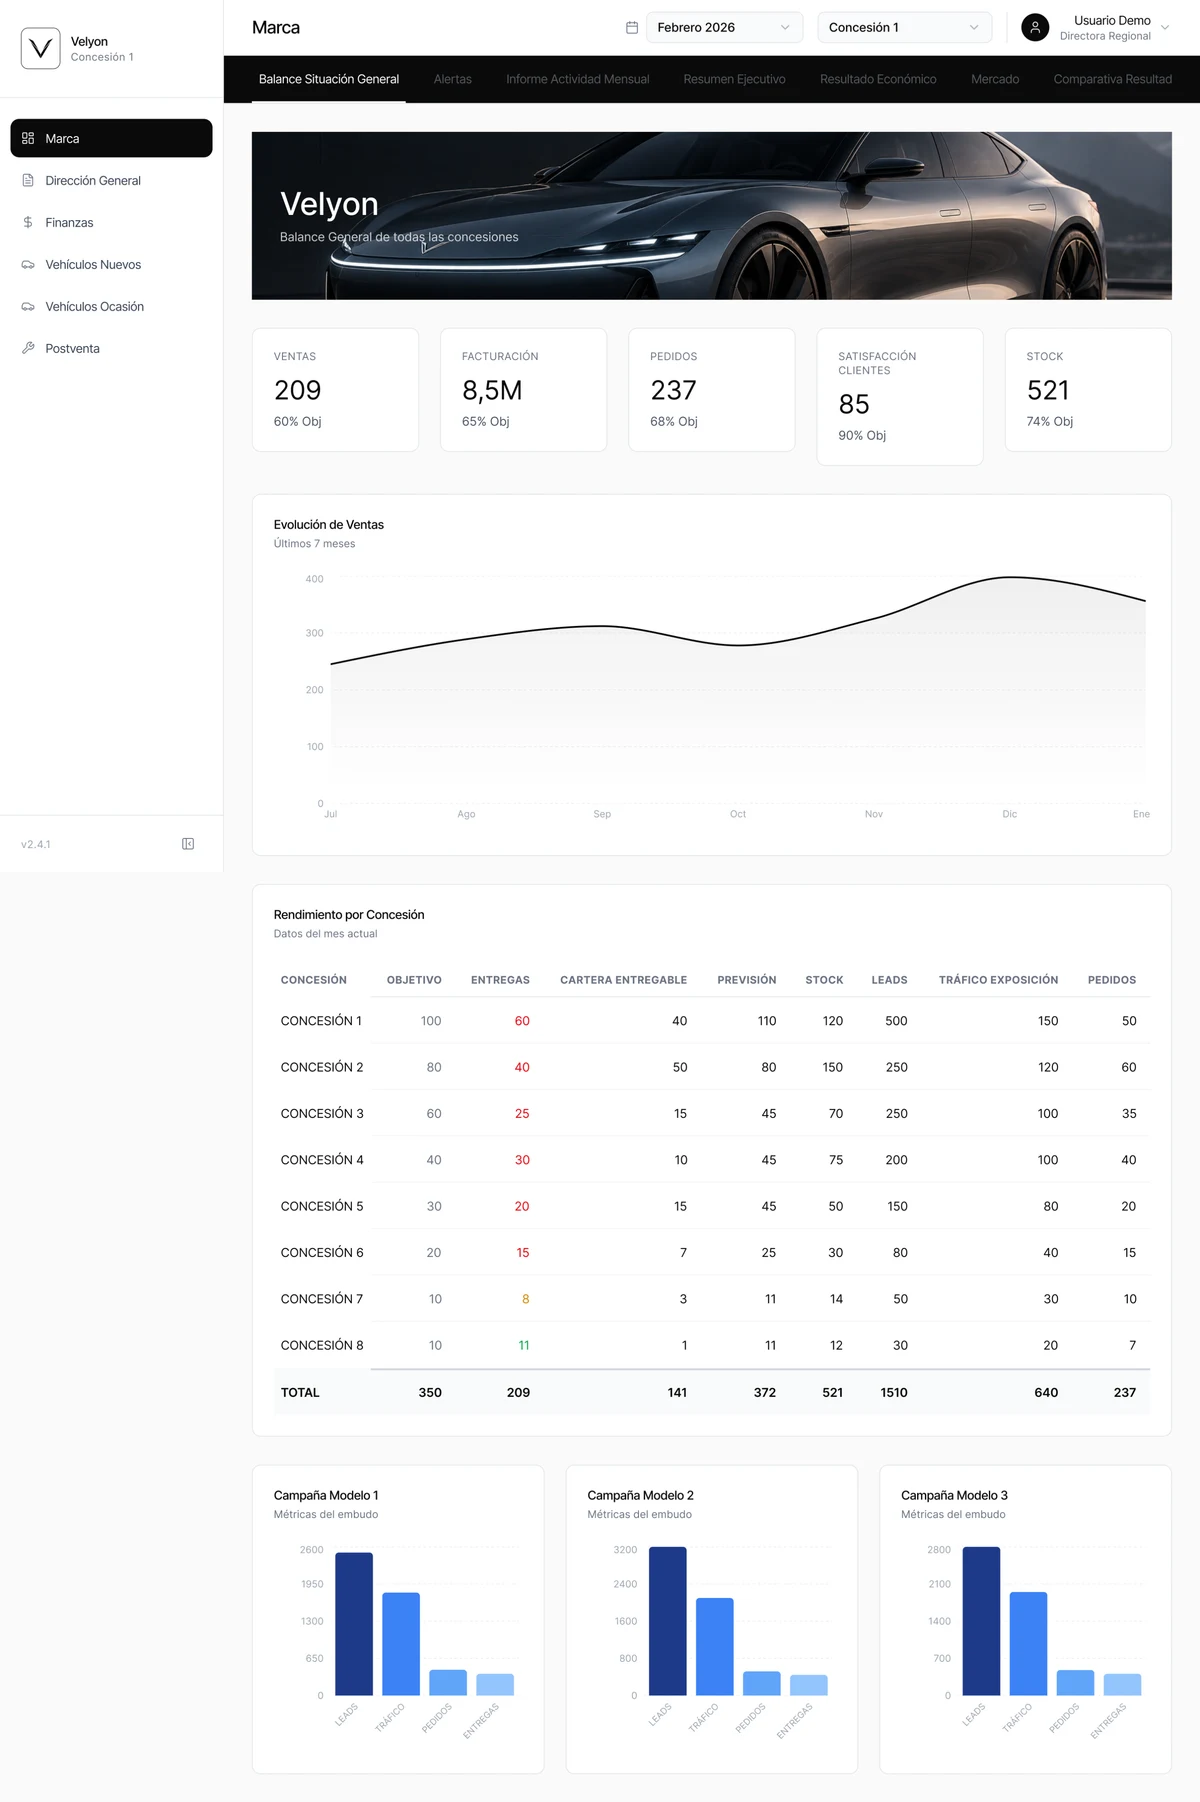Click the Entregas column header

(500, 980)
